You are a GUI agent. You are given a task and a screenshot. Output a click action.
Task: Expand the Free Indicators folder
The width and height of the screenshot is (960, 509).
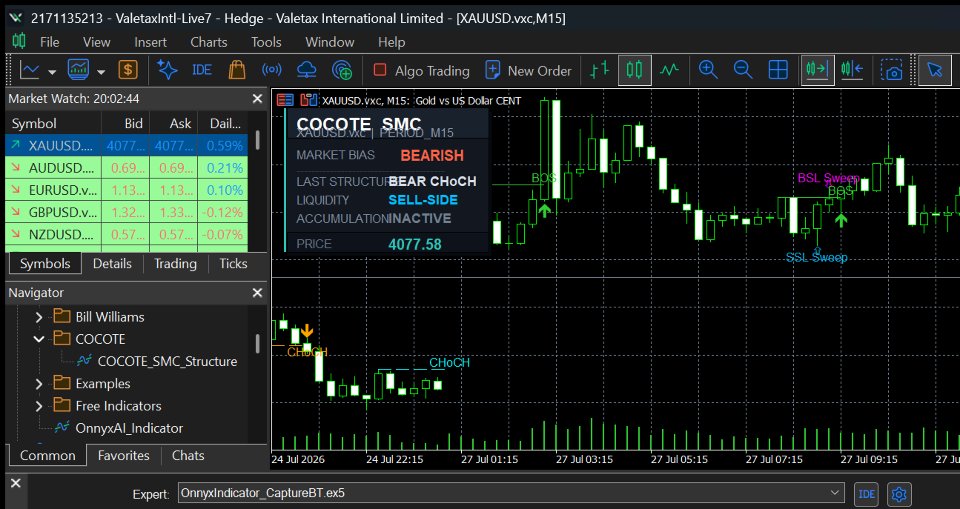pos(39,406)
